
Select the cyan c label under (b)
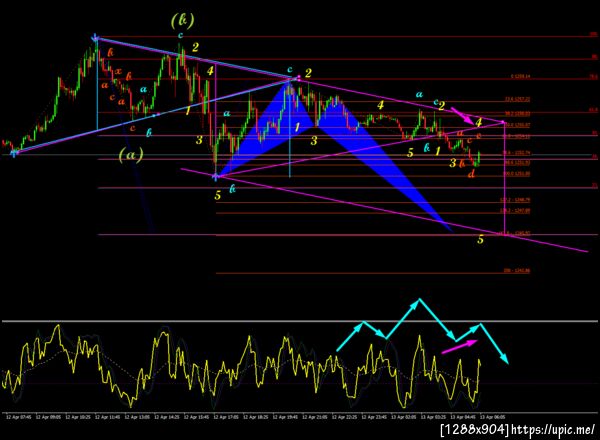tap(181, 35)
